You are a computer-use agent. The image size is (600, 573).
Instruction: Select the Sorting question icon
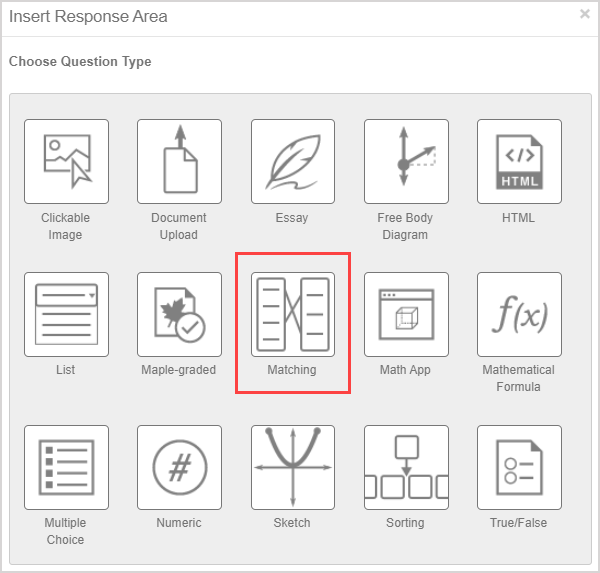[x=405, y=467]
